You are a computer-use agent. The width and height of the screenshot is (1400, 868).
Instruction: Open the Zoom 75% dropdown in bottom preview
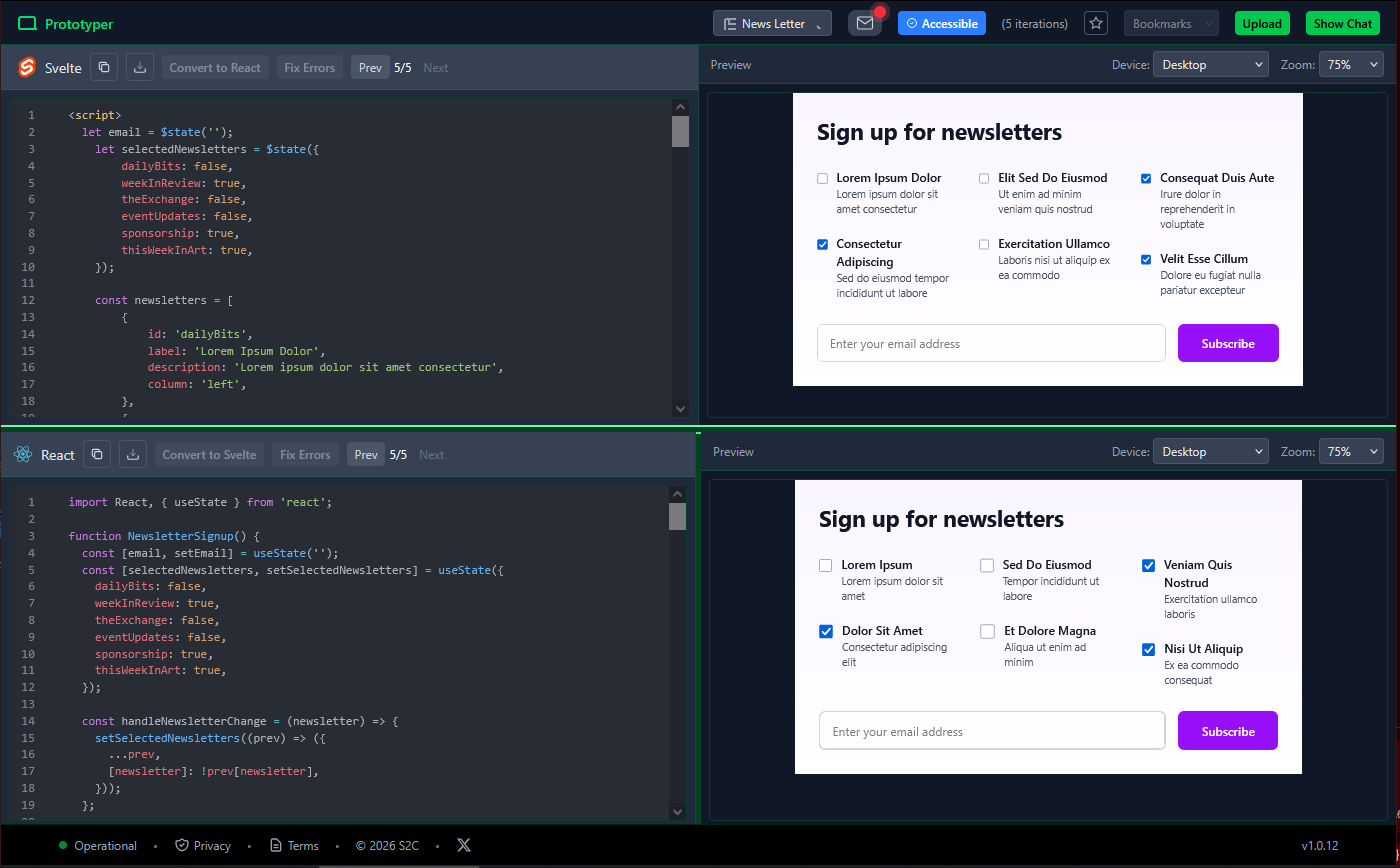click(x=1351, y=451)
